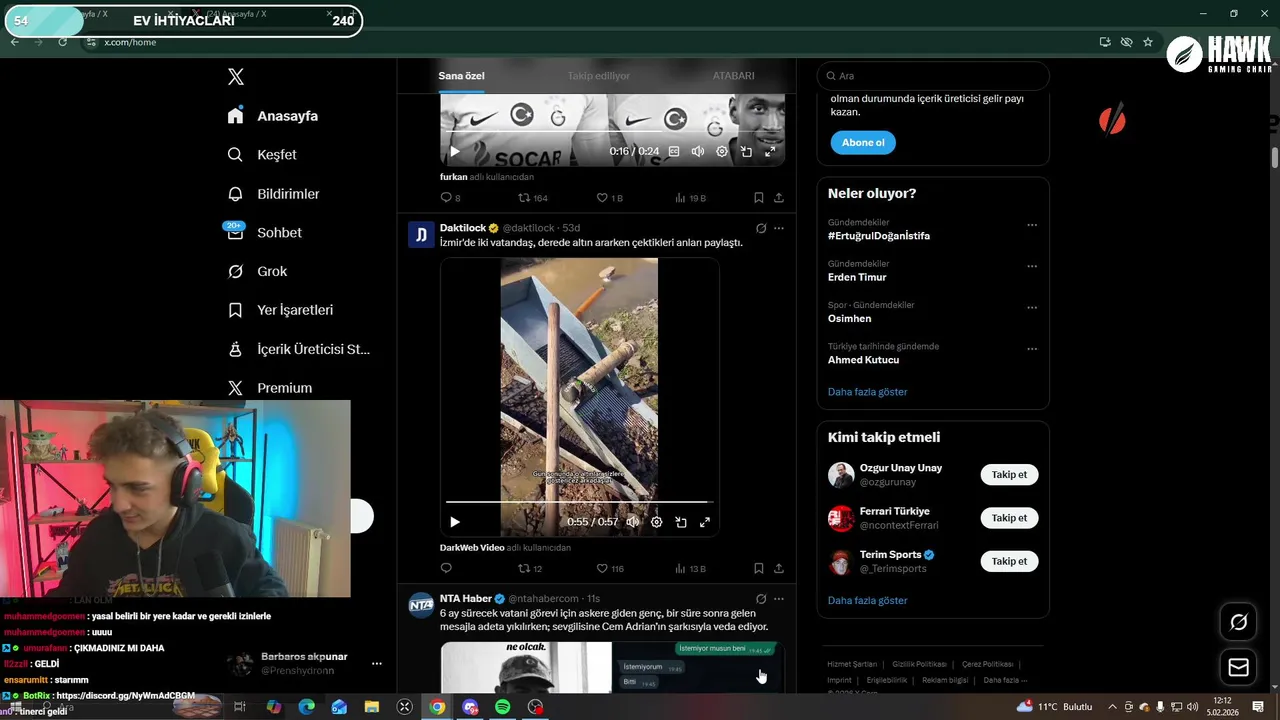Mute the 0:24 video volume
This screenshot has width=1280, height=720.
[x=698, y=152]
